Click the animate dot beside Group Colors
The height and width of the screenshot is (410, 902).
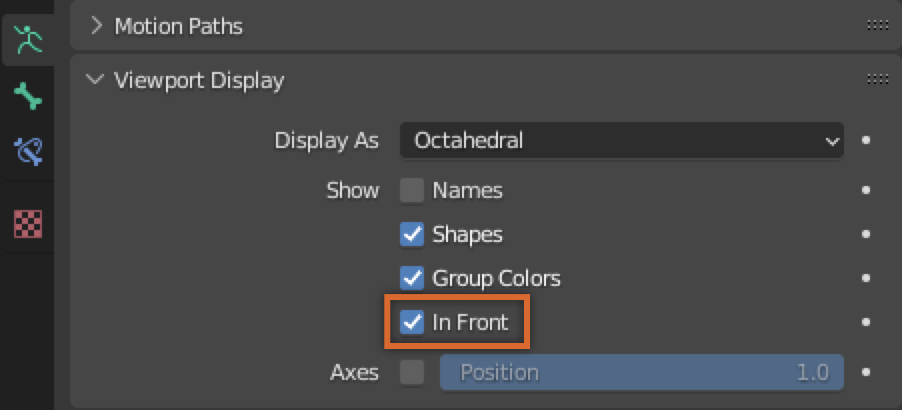(x=866, y=278)
